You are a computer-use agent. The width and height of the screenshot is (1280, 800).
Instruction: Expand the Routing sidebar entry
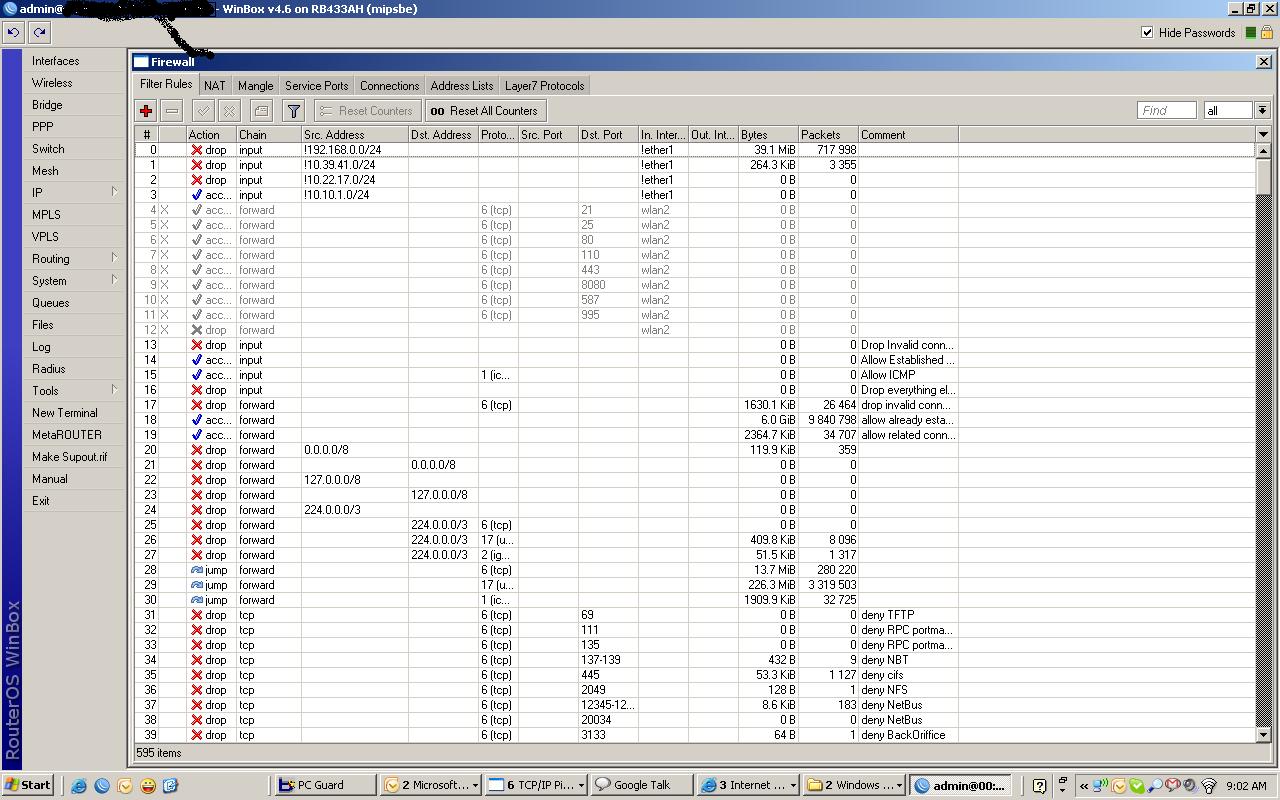tap(50, 258)
